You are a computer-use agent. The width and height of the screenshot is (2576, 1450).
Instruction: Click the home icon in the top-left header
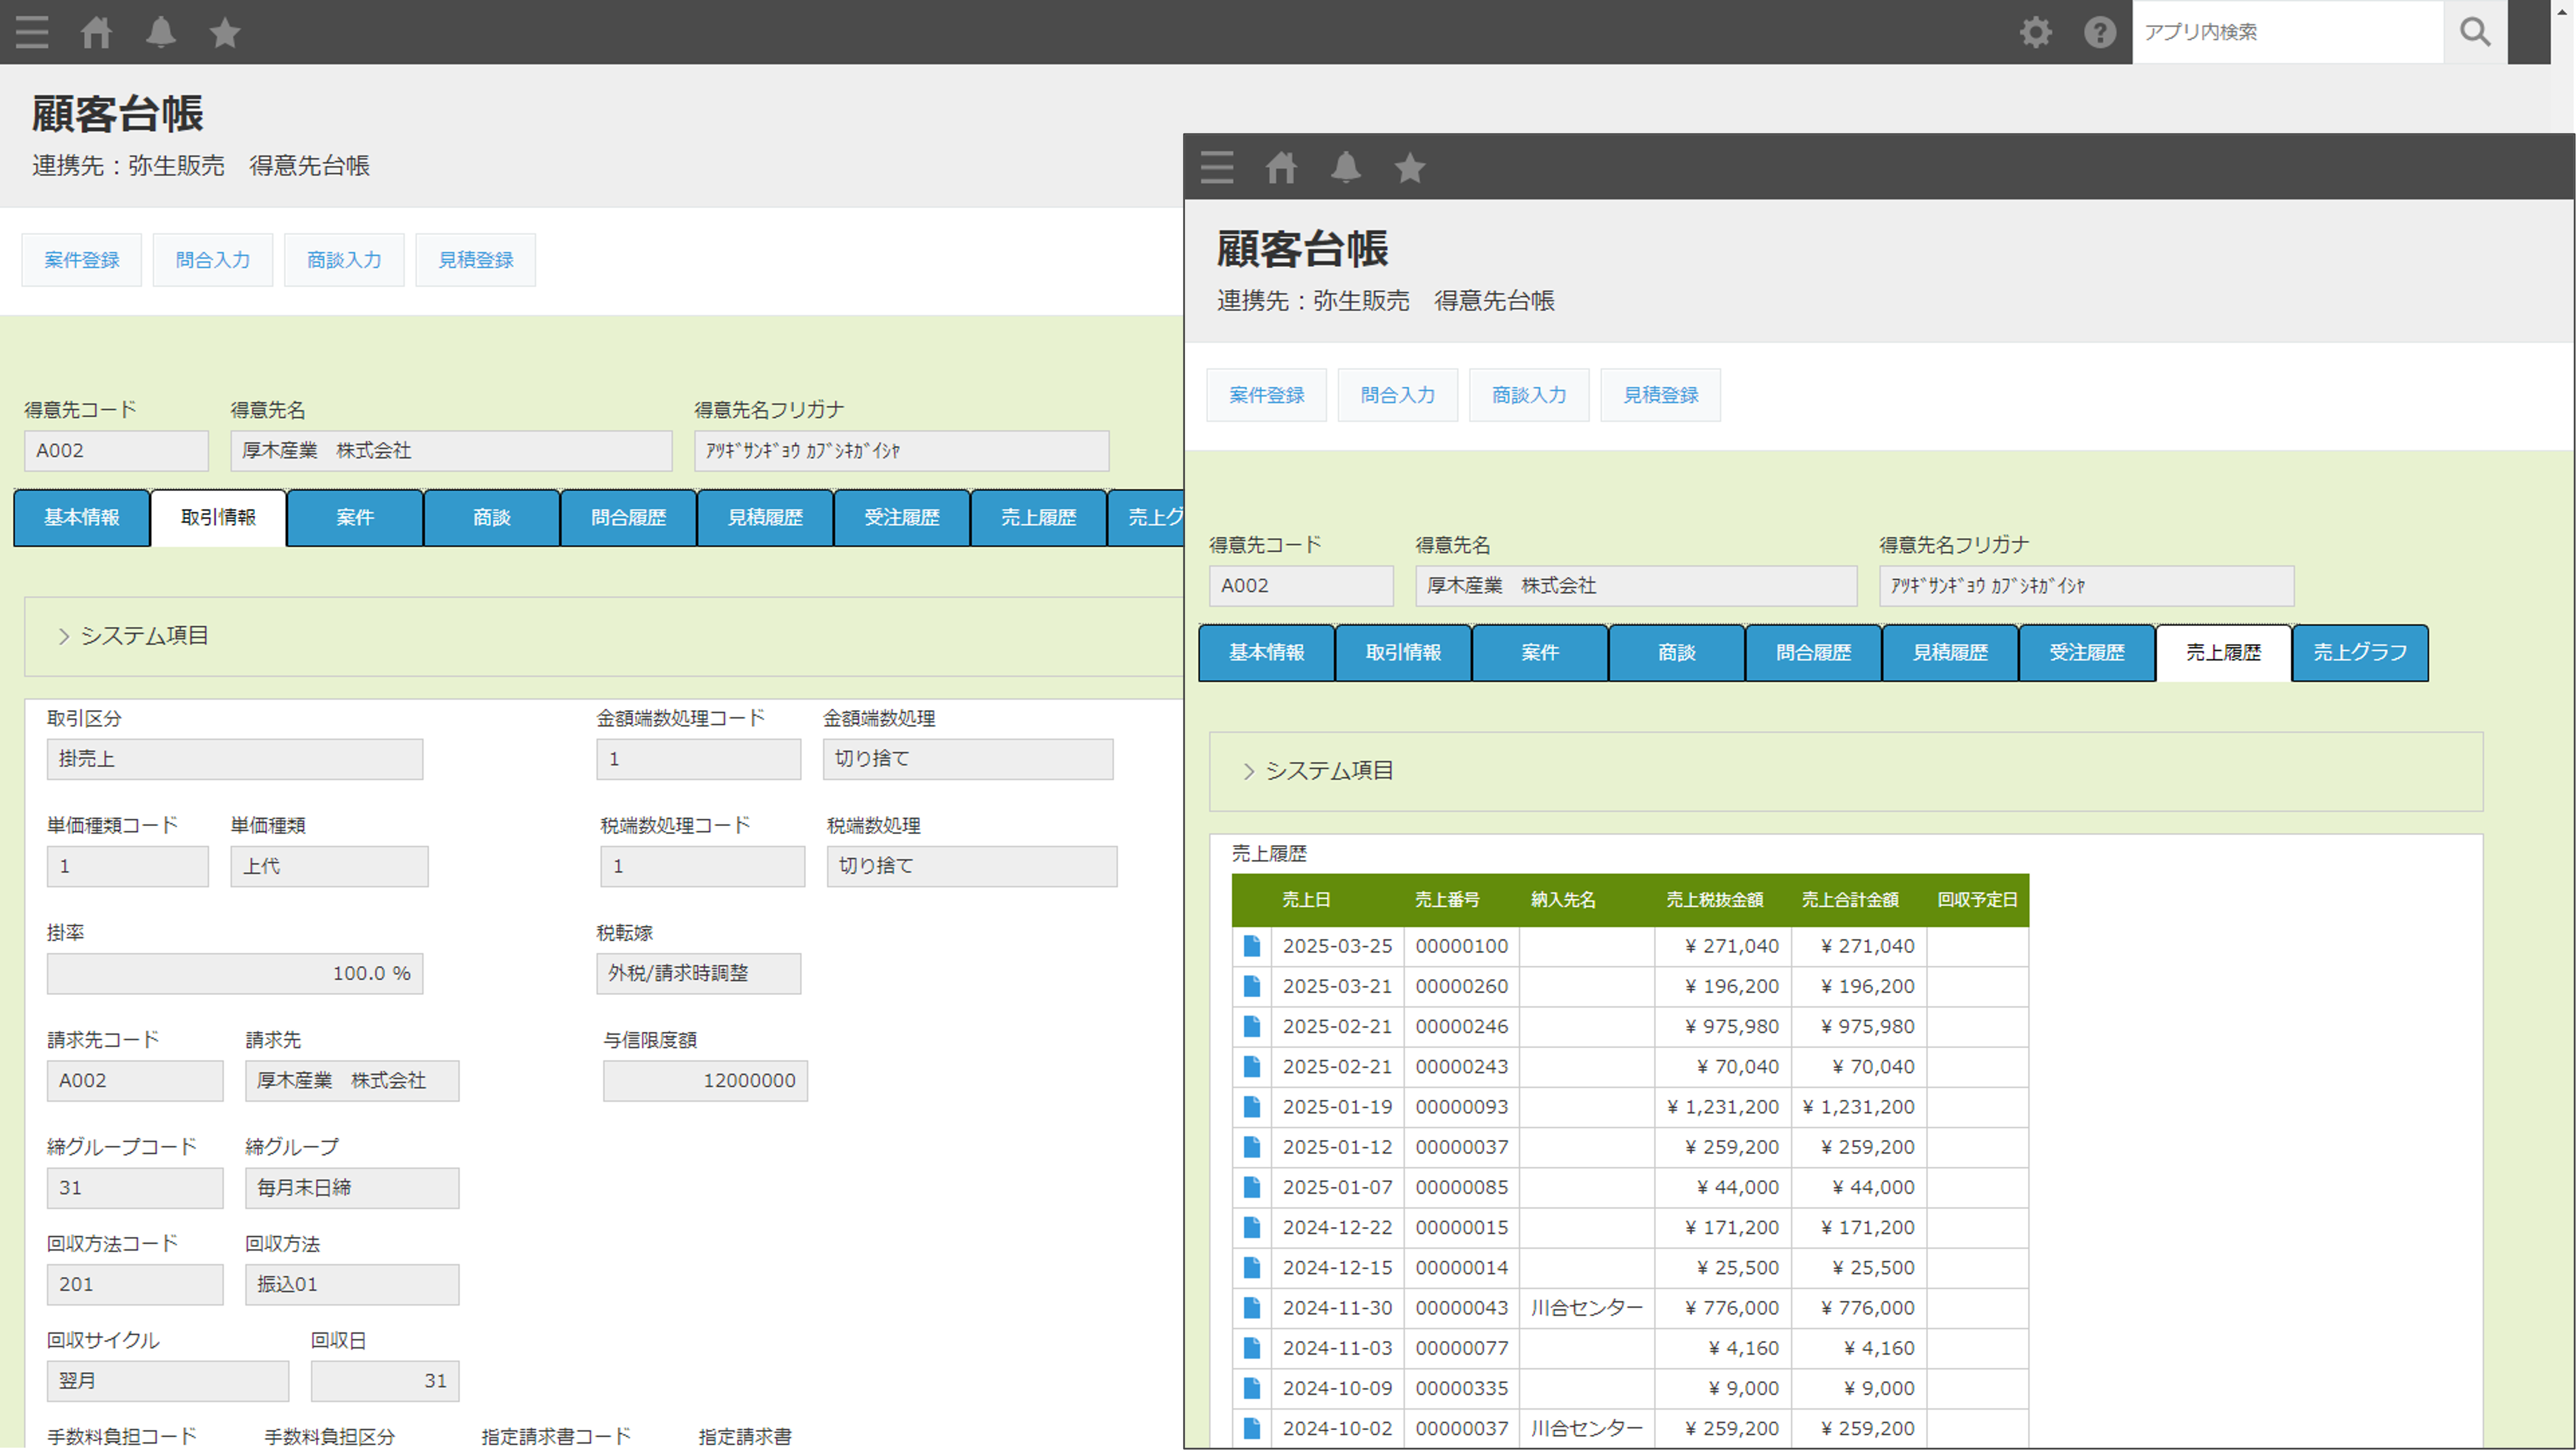[96, 32]
